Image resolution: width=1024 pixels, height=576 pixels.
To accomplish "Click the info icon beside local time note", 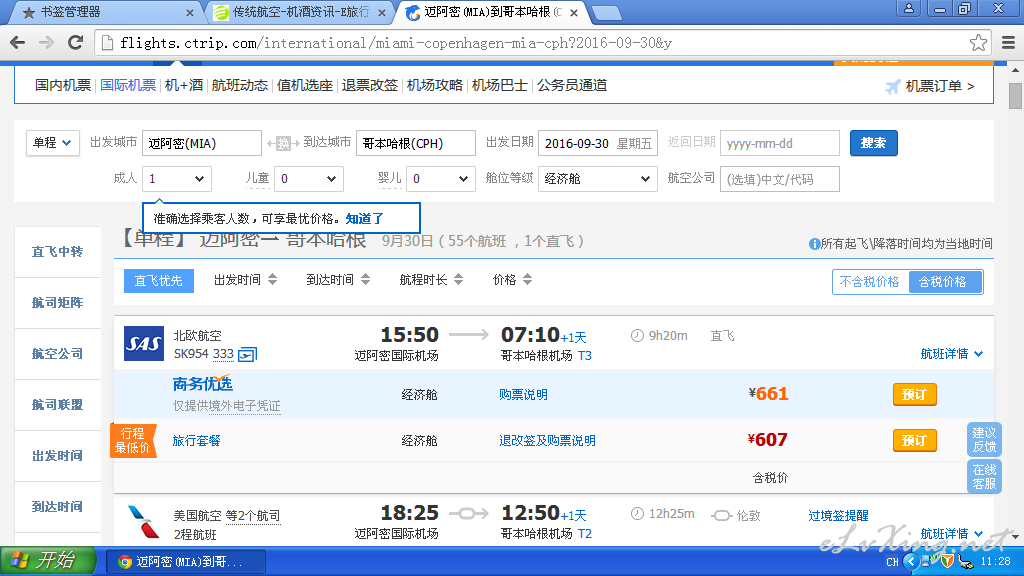I will pyautogui.click(x=814, y=244).
